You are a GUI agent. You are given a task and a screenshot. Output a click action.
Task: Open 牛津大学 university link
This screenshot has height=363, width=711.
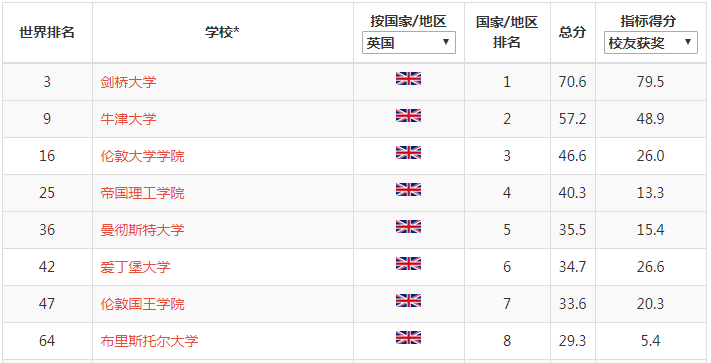(128, 119)
